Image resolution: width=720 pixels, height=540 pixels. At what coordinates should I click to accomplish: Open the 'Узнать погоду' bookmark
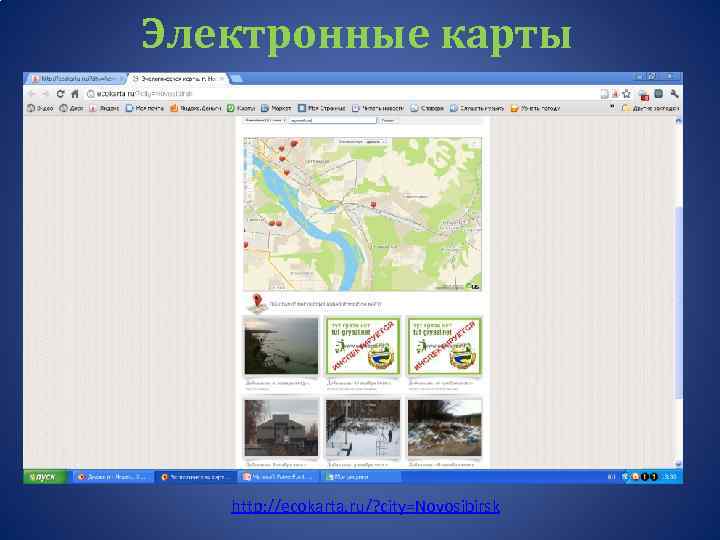coord(535,108)
